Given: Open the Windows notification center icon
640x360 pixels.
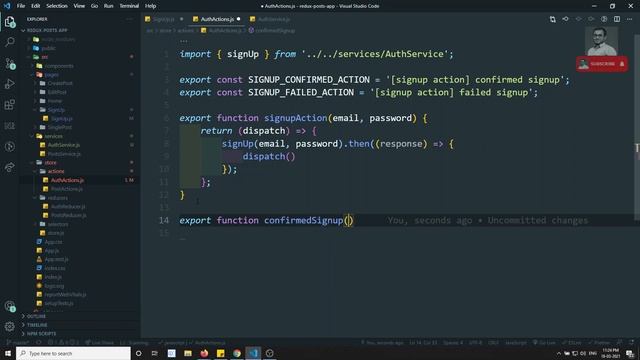Looking at the screenshot, I should 630,353.
